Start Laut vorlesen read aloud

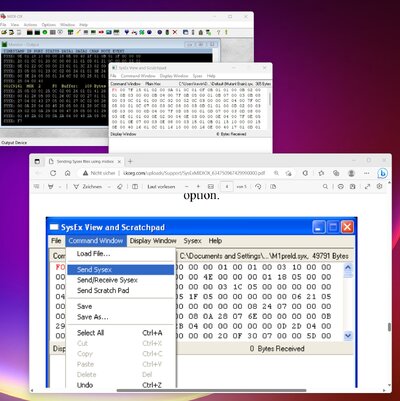(x=161, y=186)
